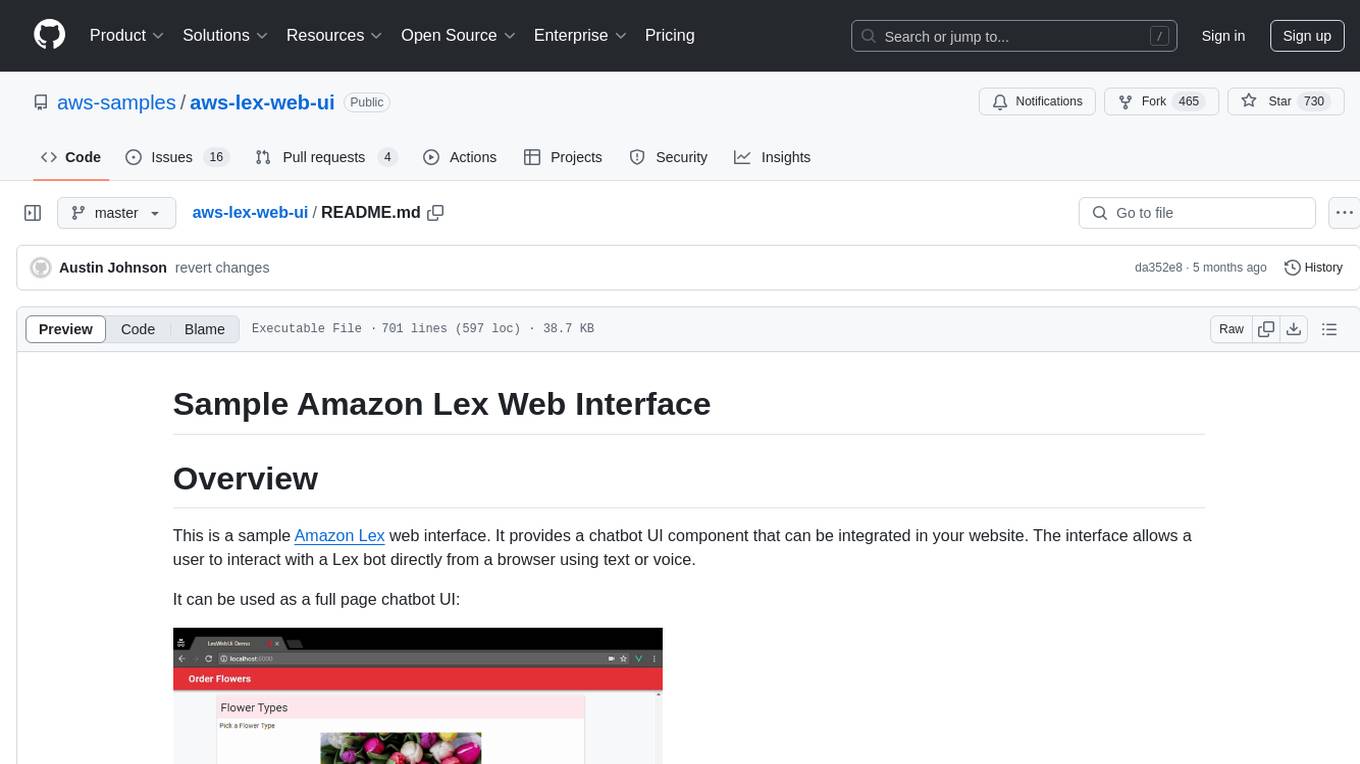Open the 'revert changes' commit message
The image size is (1360, 764).
pyautogui.click(x=222, y=268)
